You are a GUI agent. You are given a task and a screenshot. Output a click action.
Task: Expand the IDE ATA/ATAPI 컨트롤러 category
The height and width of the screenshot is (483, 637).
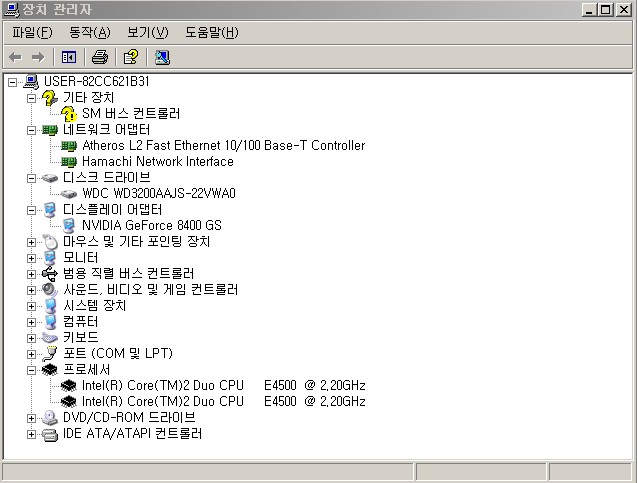click(x=31, y=434)
